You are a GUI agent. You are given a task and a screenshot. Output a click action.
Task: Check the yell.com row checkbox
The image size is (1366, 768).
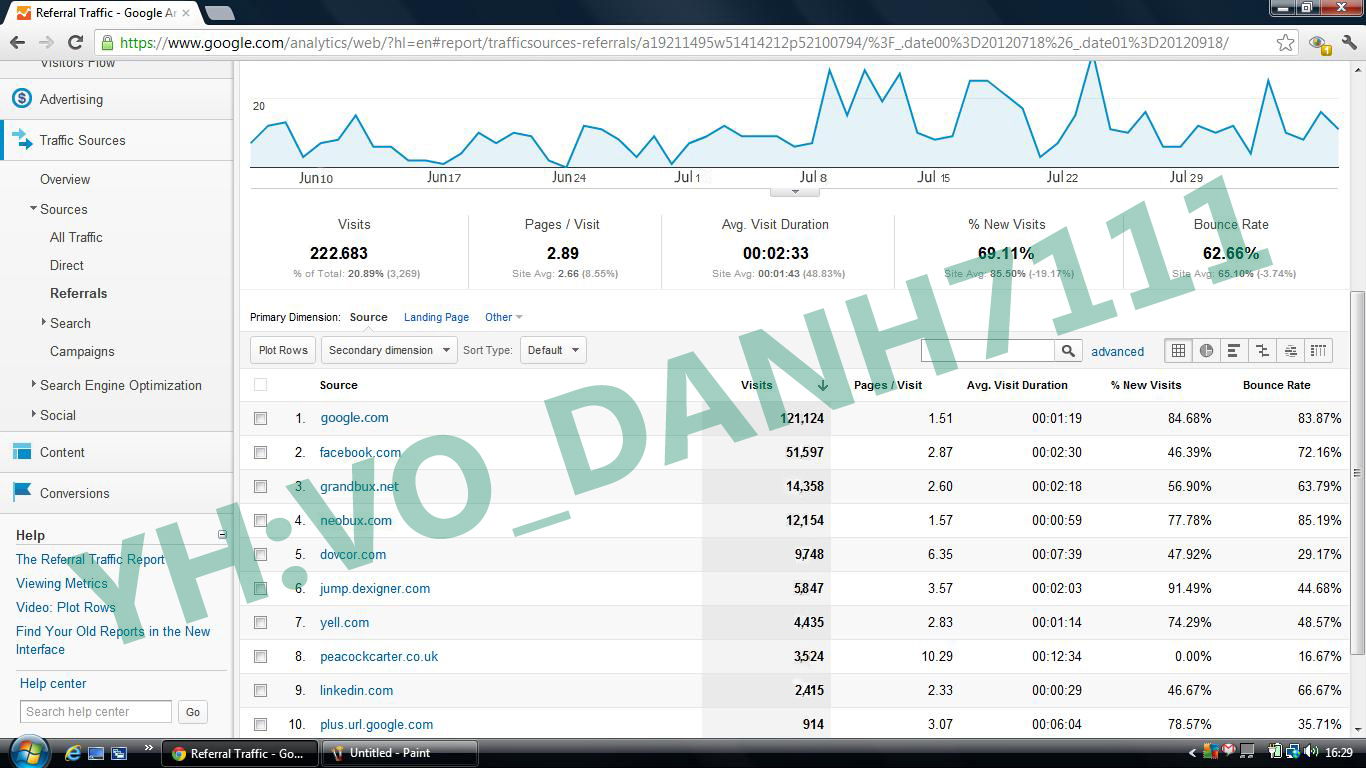[x=260, y=622]
